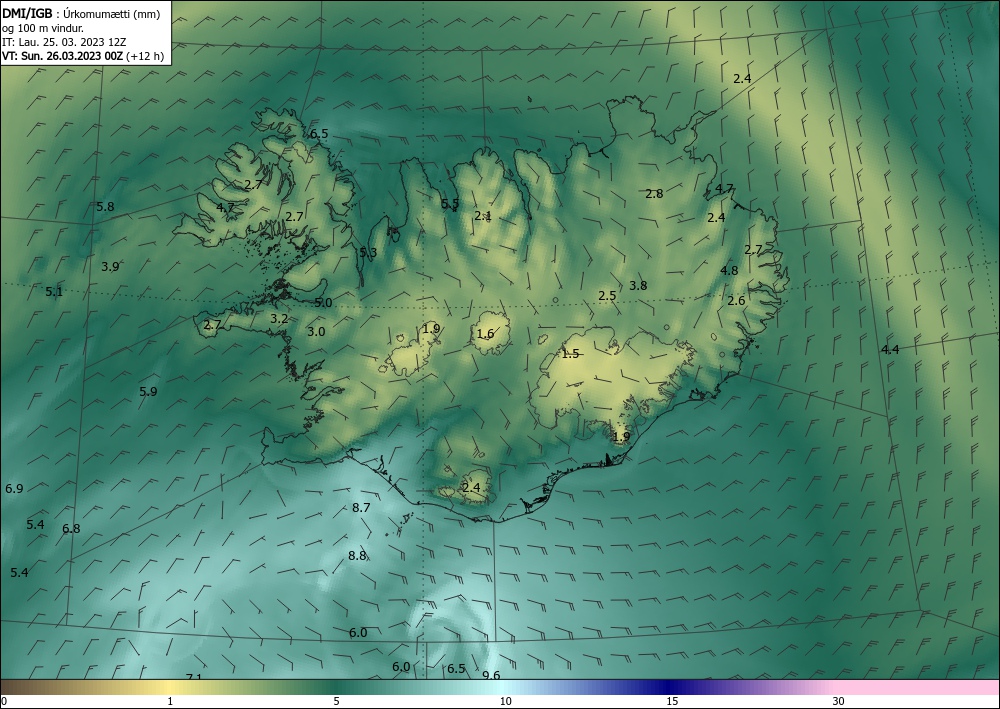Click the dark navy section of the color scale
The height and width of the screenshot is (709, 1000).
point(670,687)
